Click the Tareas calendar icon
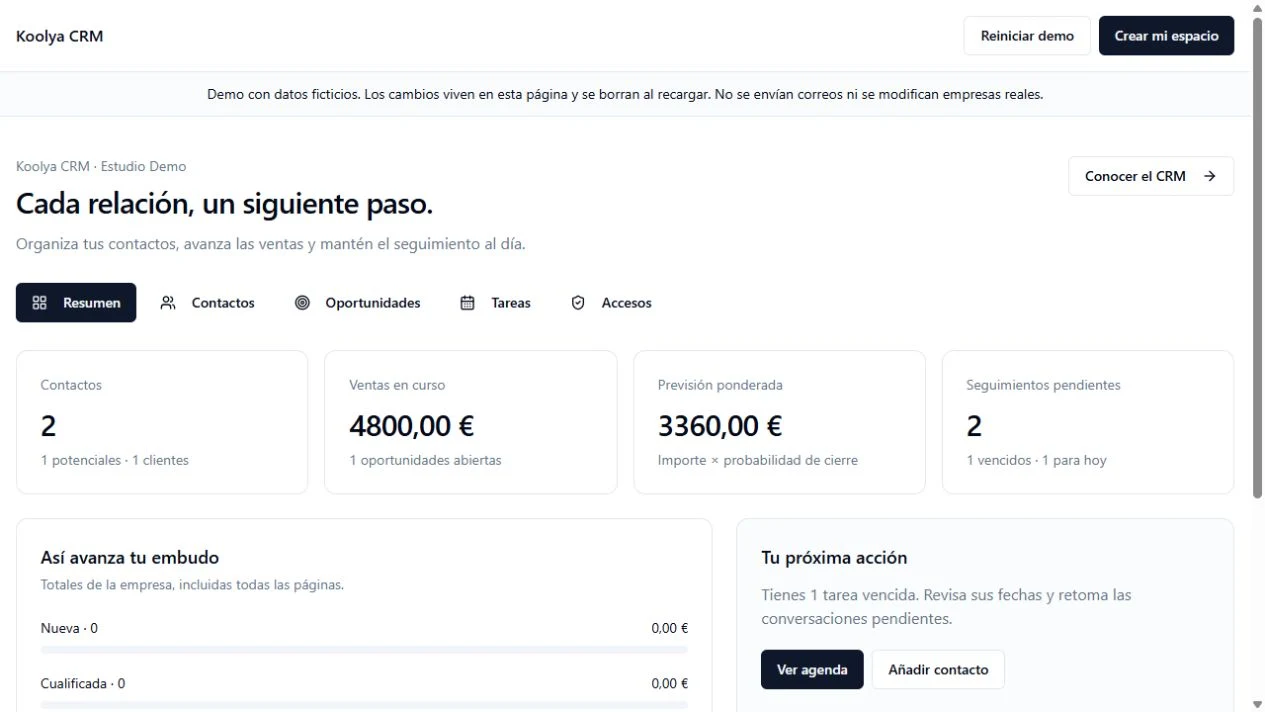Image resolution: width=1265 pixels, height=712 pixels. click(x=467, y=303)
